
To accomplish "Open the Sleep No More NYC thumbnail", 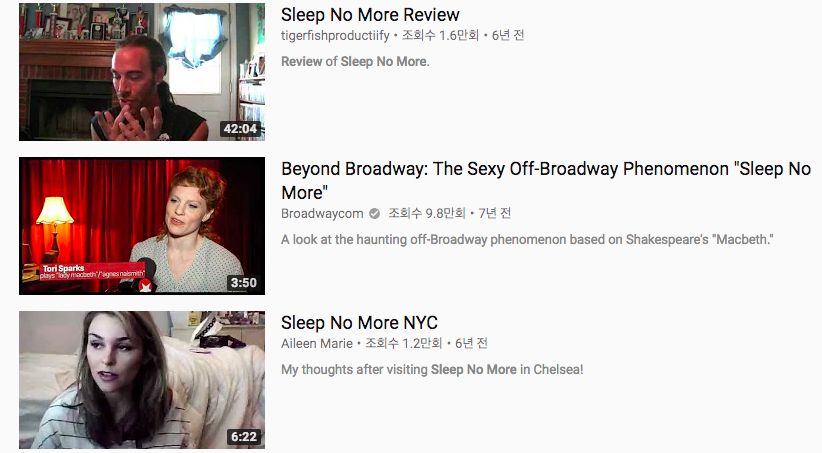I will (142, 380).
